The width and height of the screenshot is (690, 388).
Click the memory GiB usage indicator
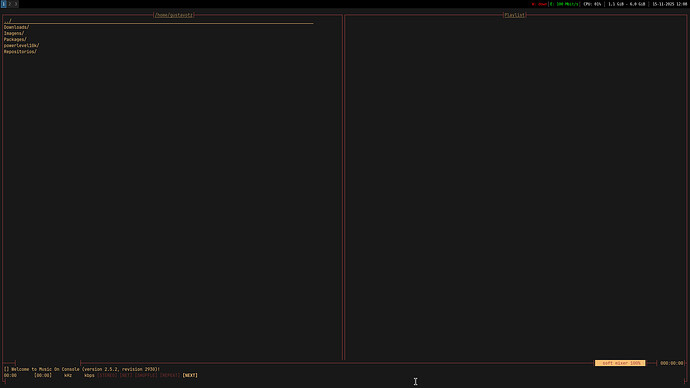coord(627,4)
